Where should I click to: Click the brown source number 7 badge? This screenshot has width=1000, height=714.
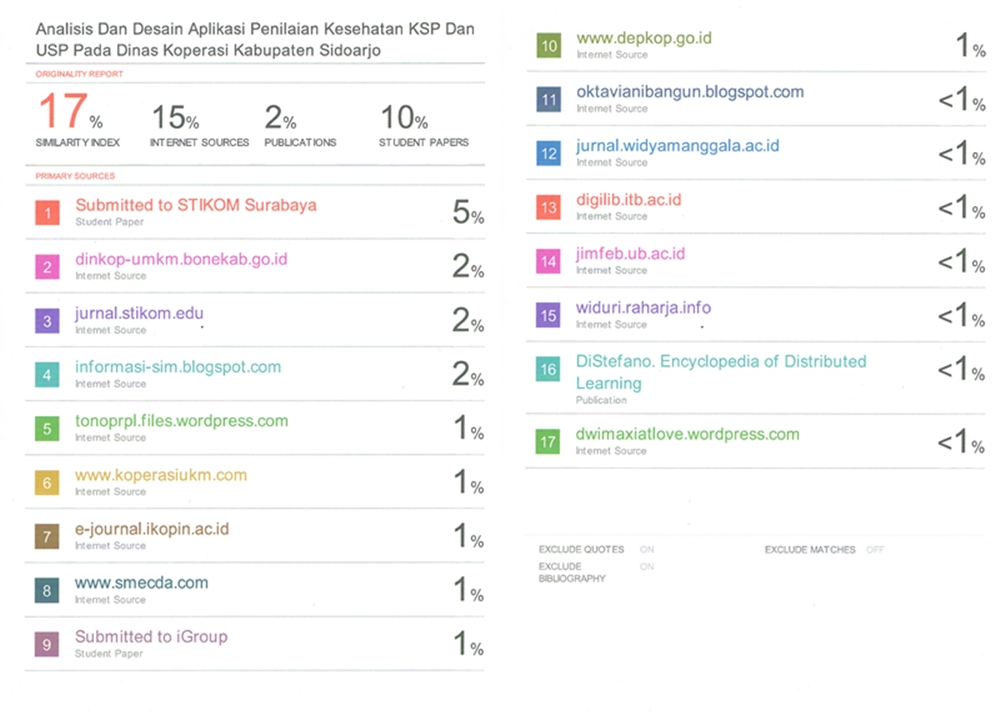46,536
